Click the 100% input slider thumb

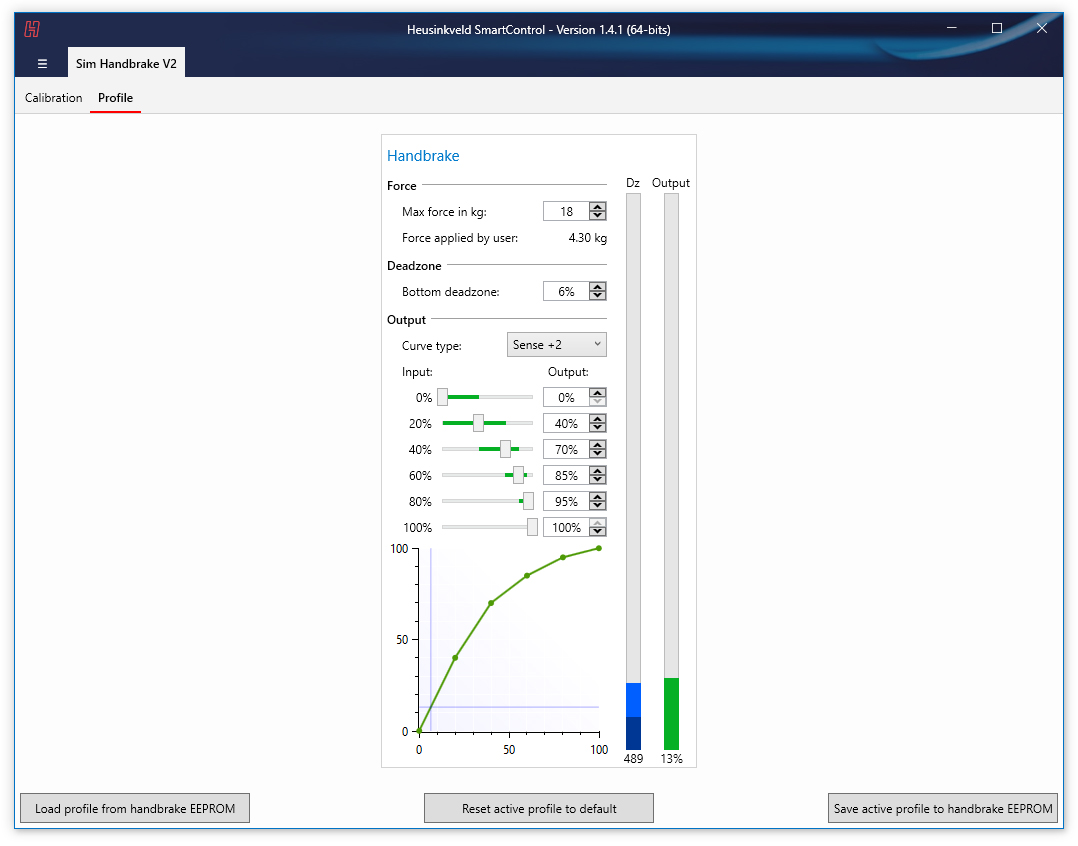pos(532,528)
